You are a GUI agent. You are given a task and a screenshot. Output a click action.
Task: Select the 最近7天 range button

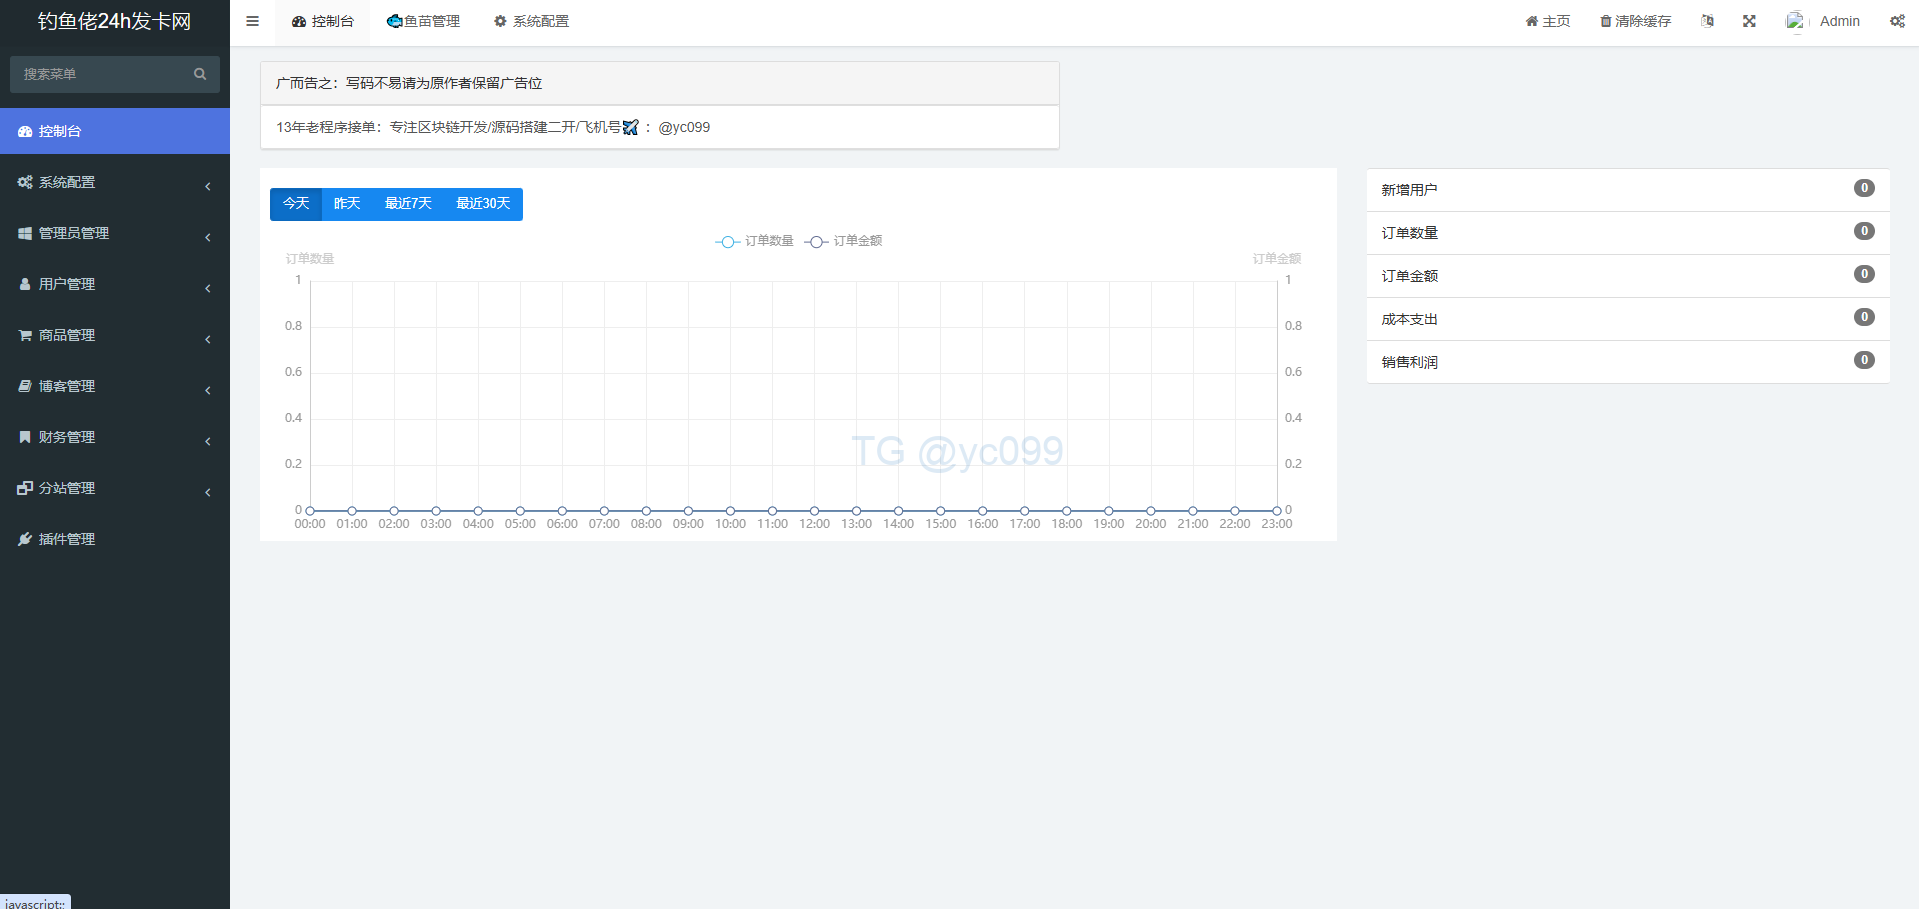(408, 204)
